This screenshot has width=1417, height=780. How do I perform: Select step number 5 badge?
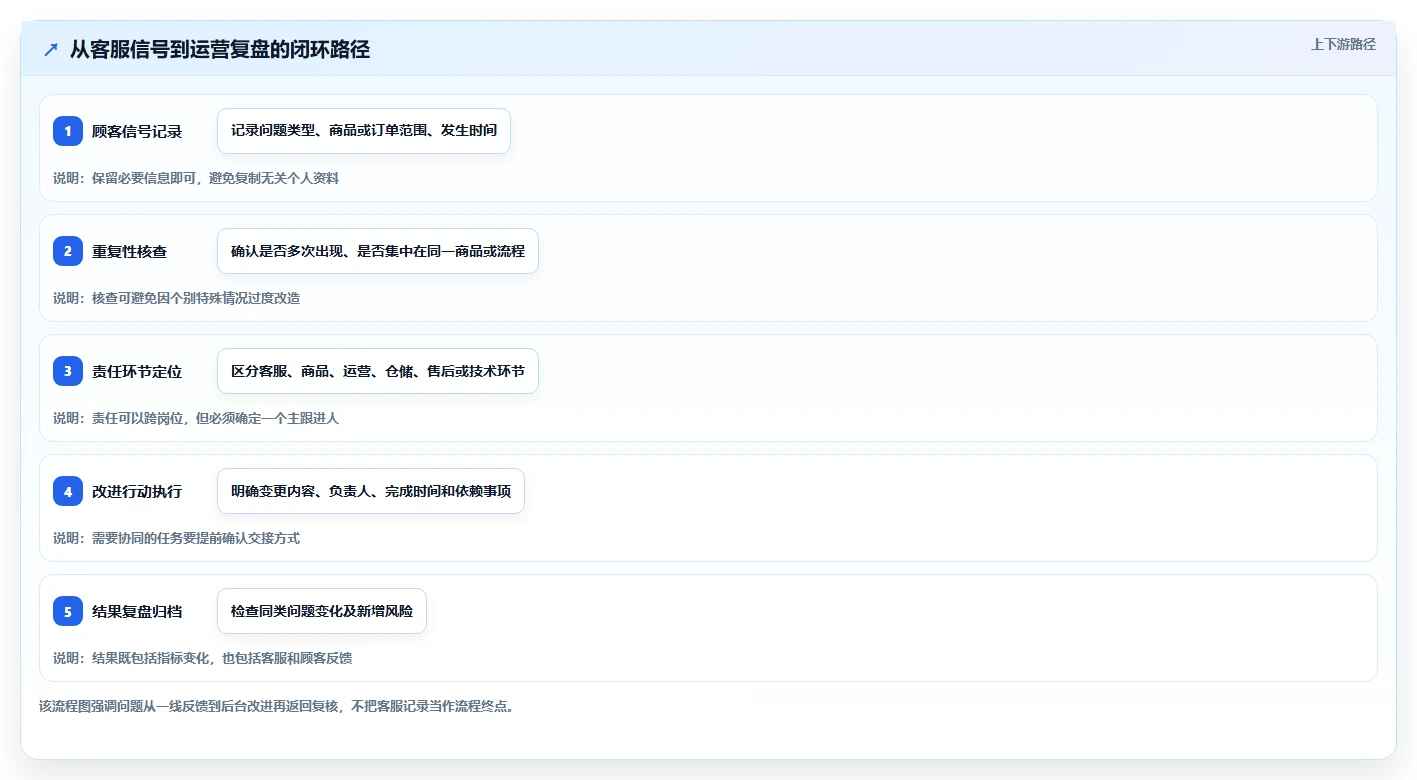[68, 611]
